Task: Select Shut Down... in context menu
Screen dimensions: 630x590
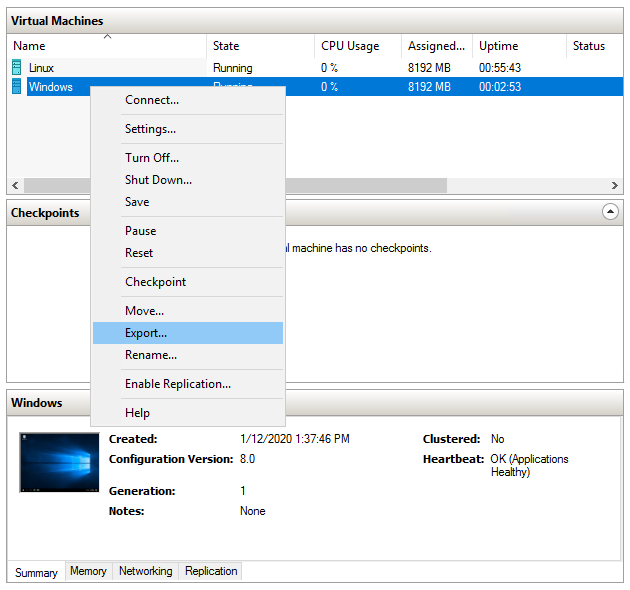Action: tap(188, 180)
